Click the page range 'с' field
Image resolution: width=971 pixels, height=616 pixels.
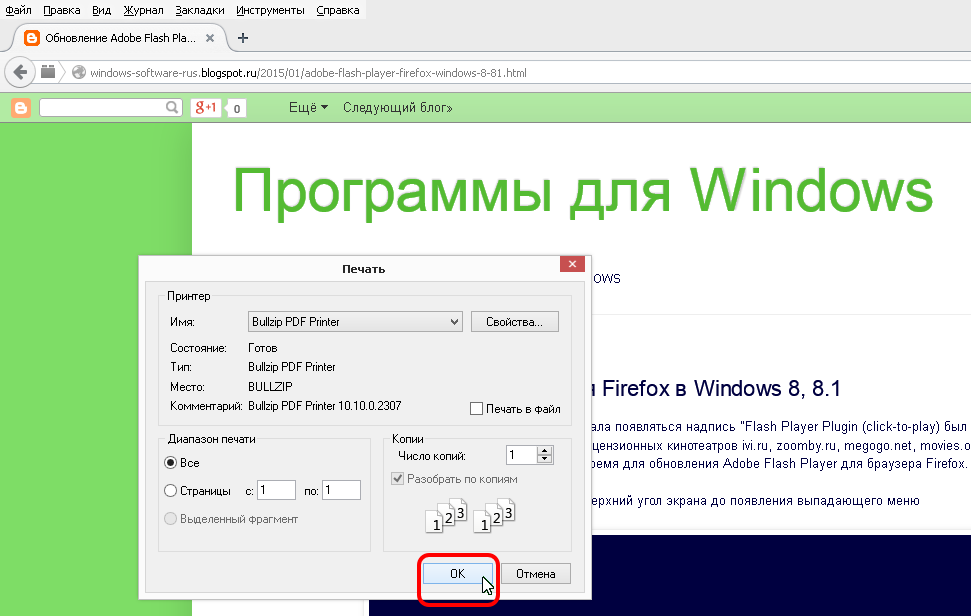pyautogui.click(x=276, y=490)
